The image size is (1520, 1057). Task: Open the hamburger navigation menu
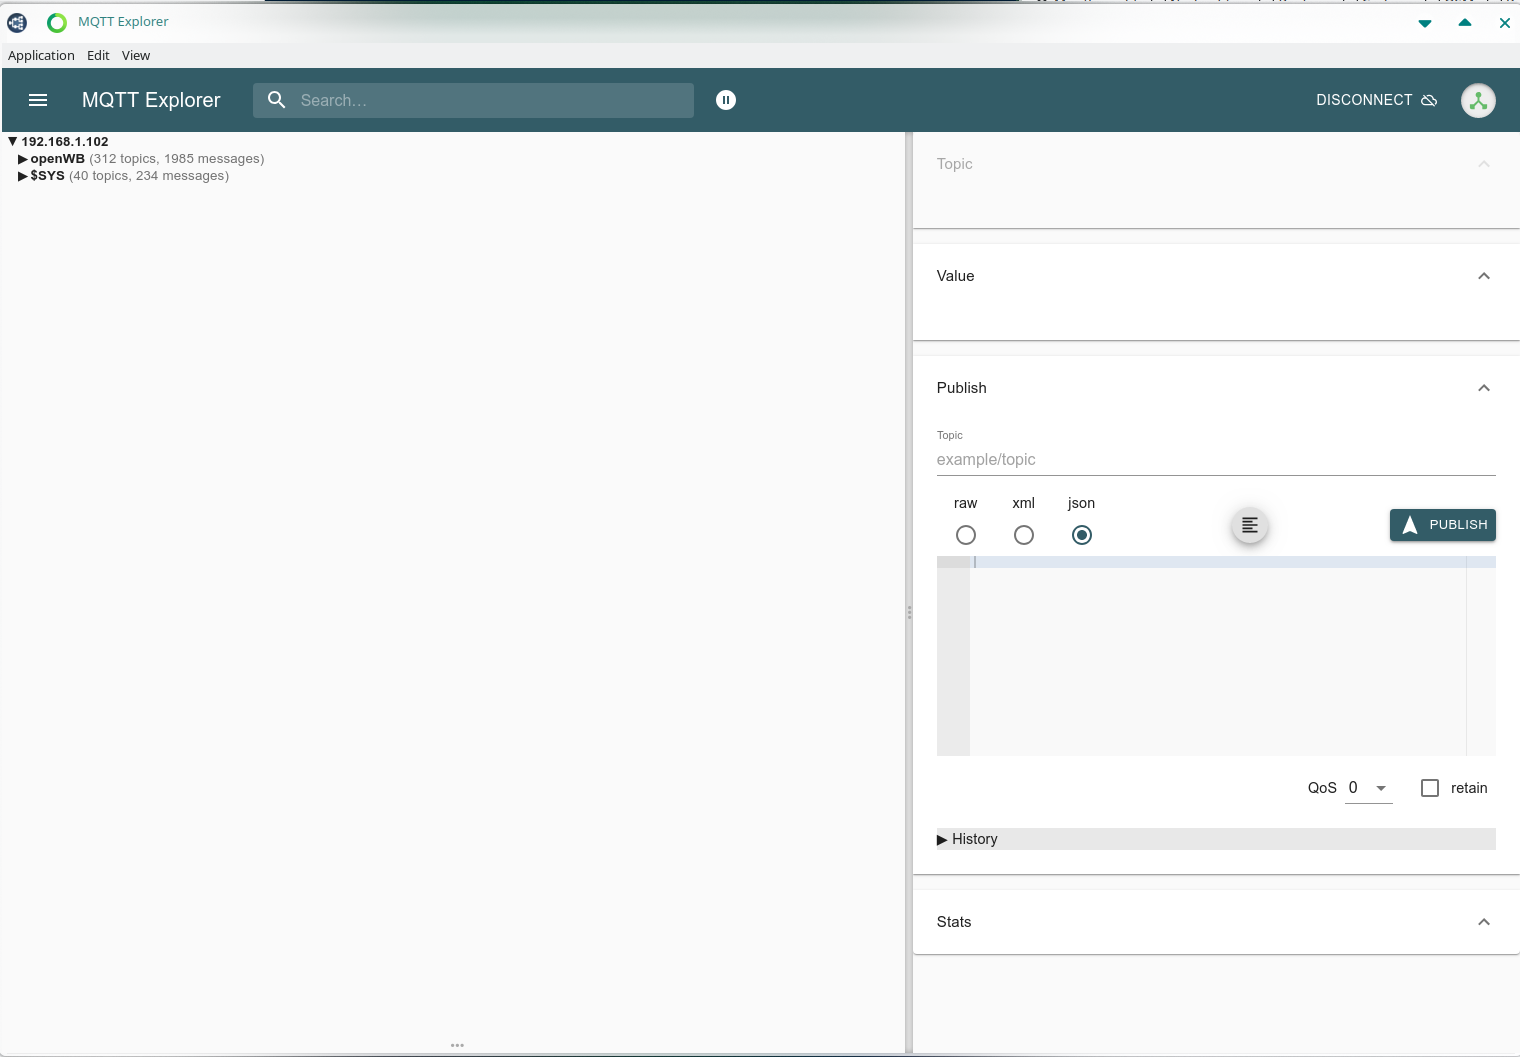(x=38, y=100)
